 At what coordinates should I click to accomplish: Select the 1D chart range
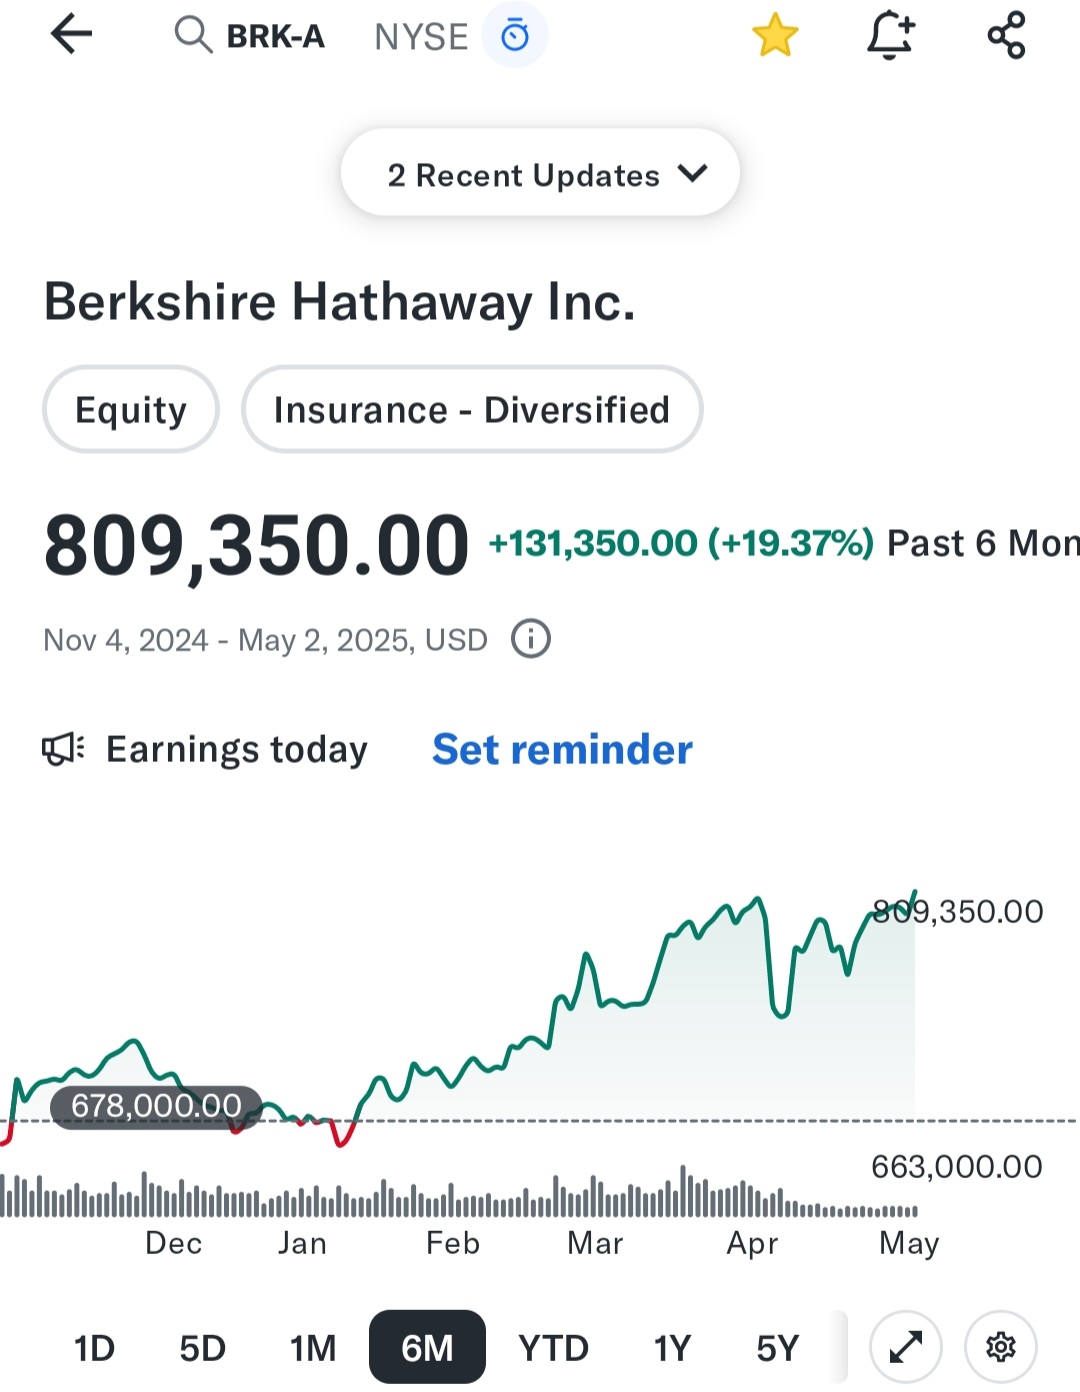pyautogui.click(x=94, y=1348)
